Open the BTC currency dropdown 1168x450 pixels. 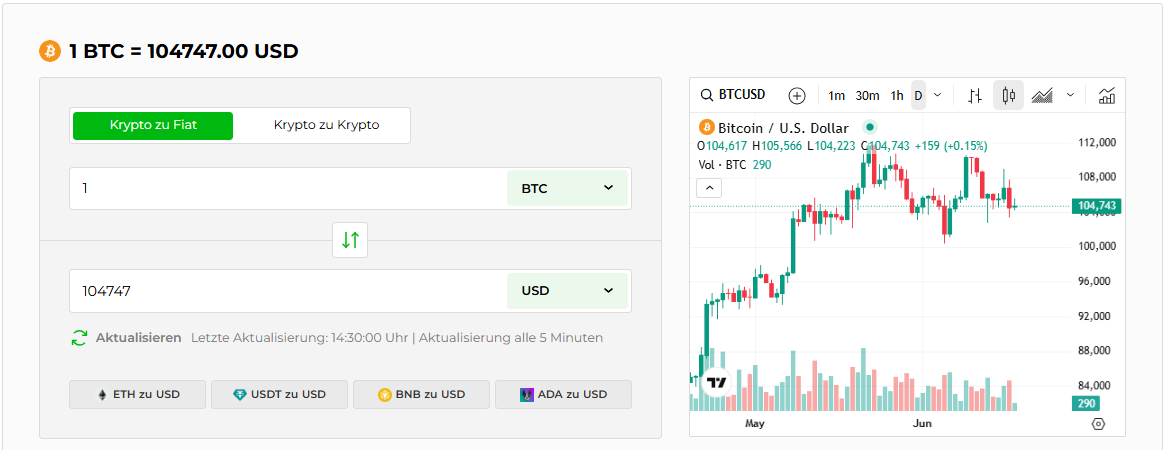567,188
